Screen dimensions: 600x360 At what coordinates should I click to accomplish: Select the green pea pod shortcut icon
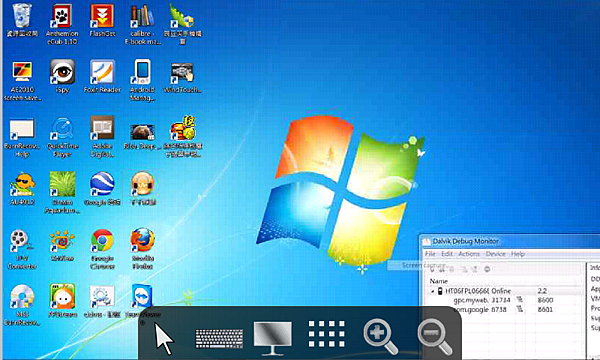click(183, 23)
